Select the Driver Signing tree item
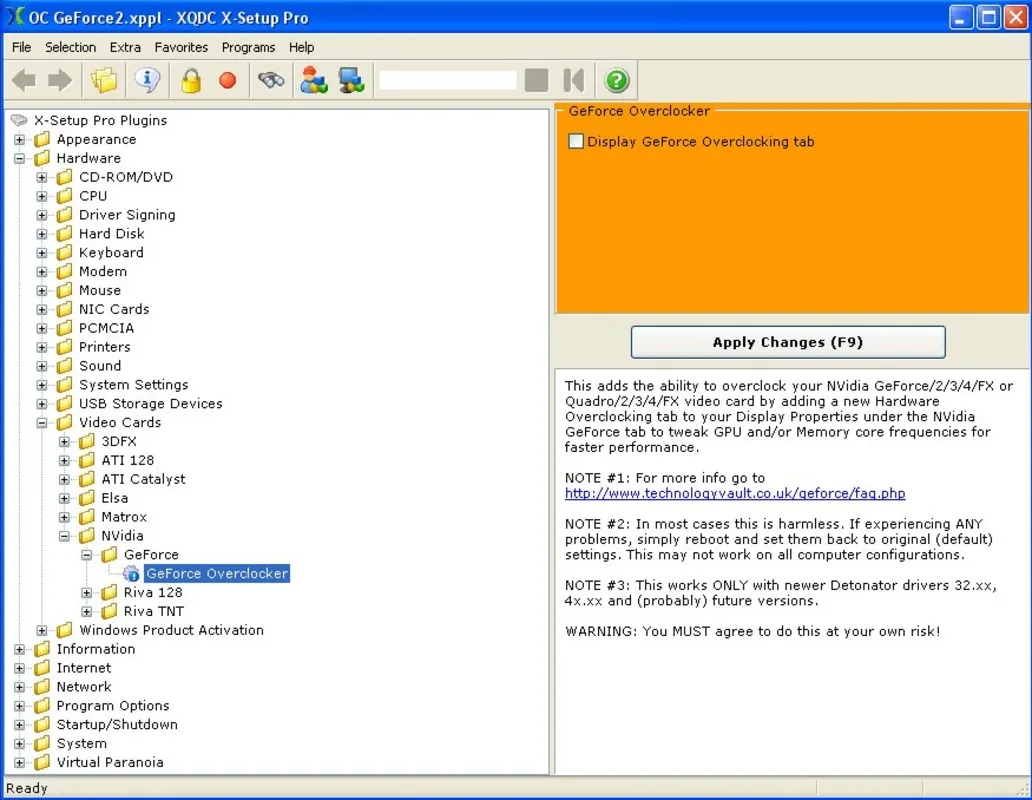This screenshot has height=800, width=1032. tap(127, 215)
